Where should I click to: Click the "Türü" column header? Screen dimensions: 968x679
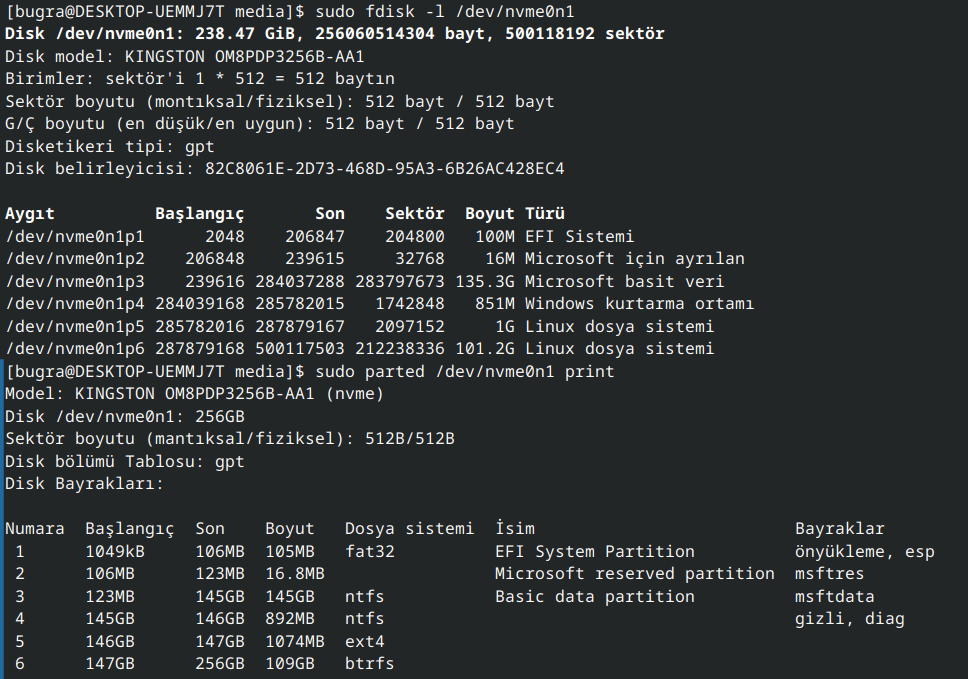tap(545, 214)
